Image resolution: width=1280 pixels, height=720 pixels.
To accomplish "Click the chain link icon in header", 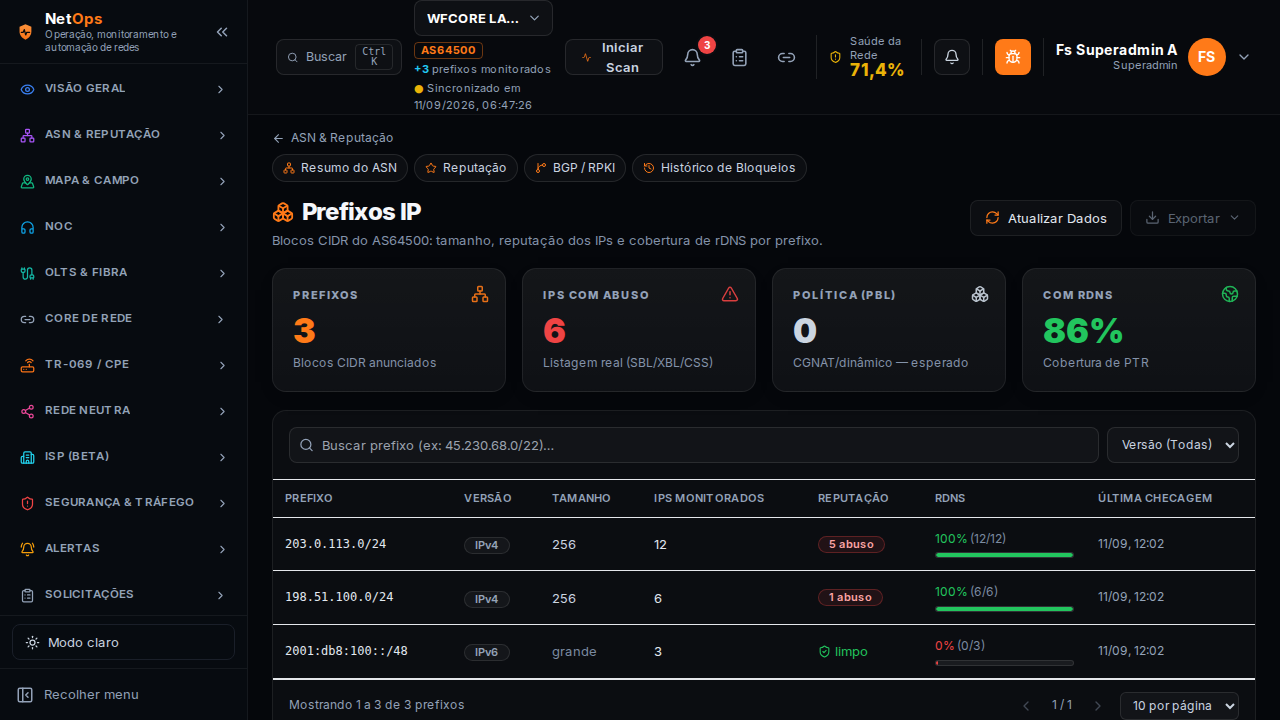I will [x=787, y=57].
